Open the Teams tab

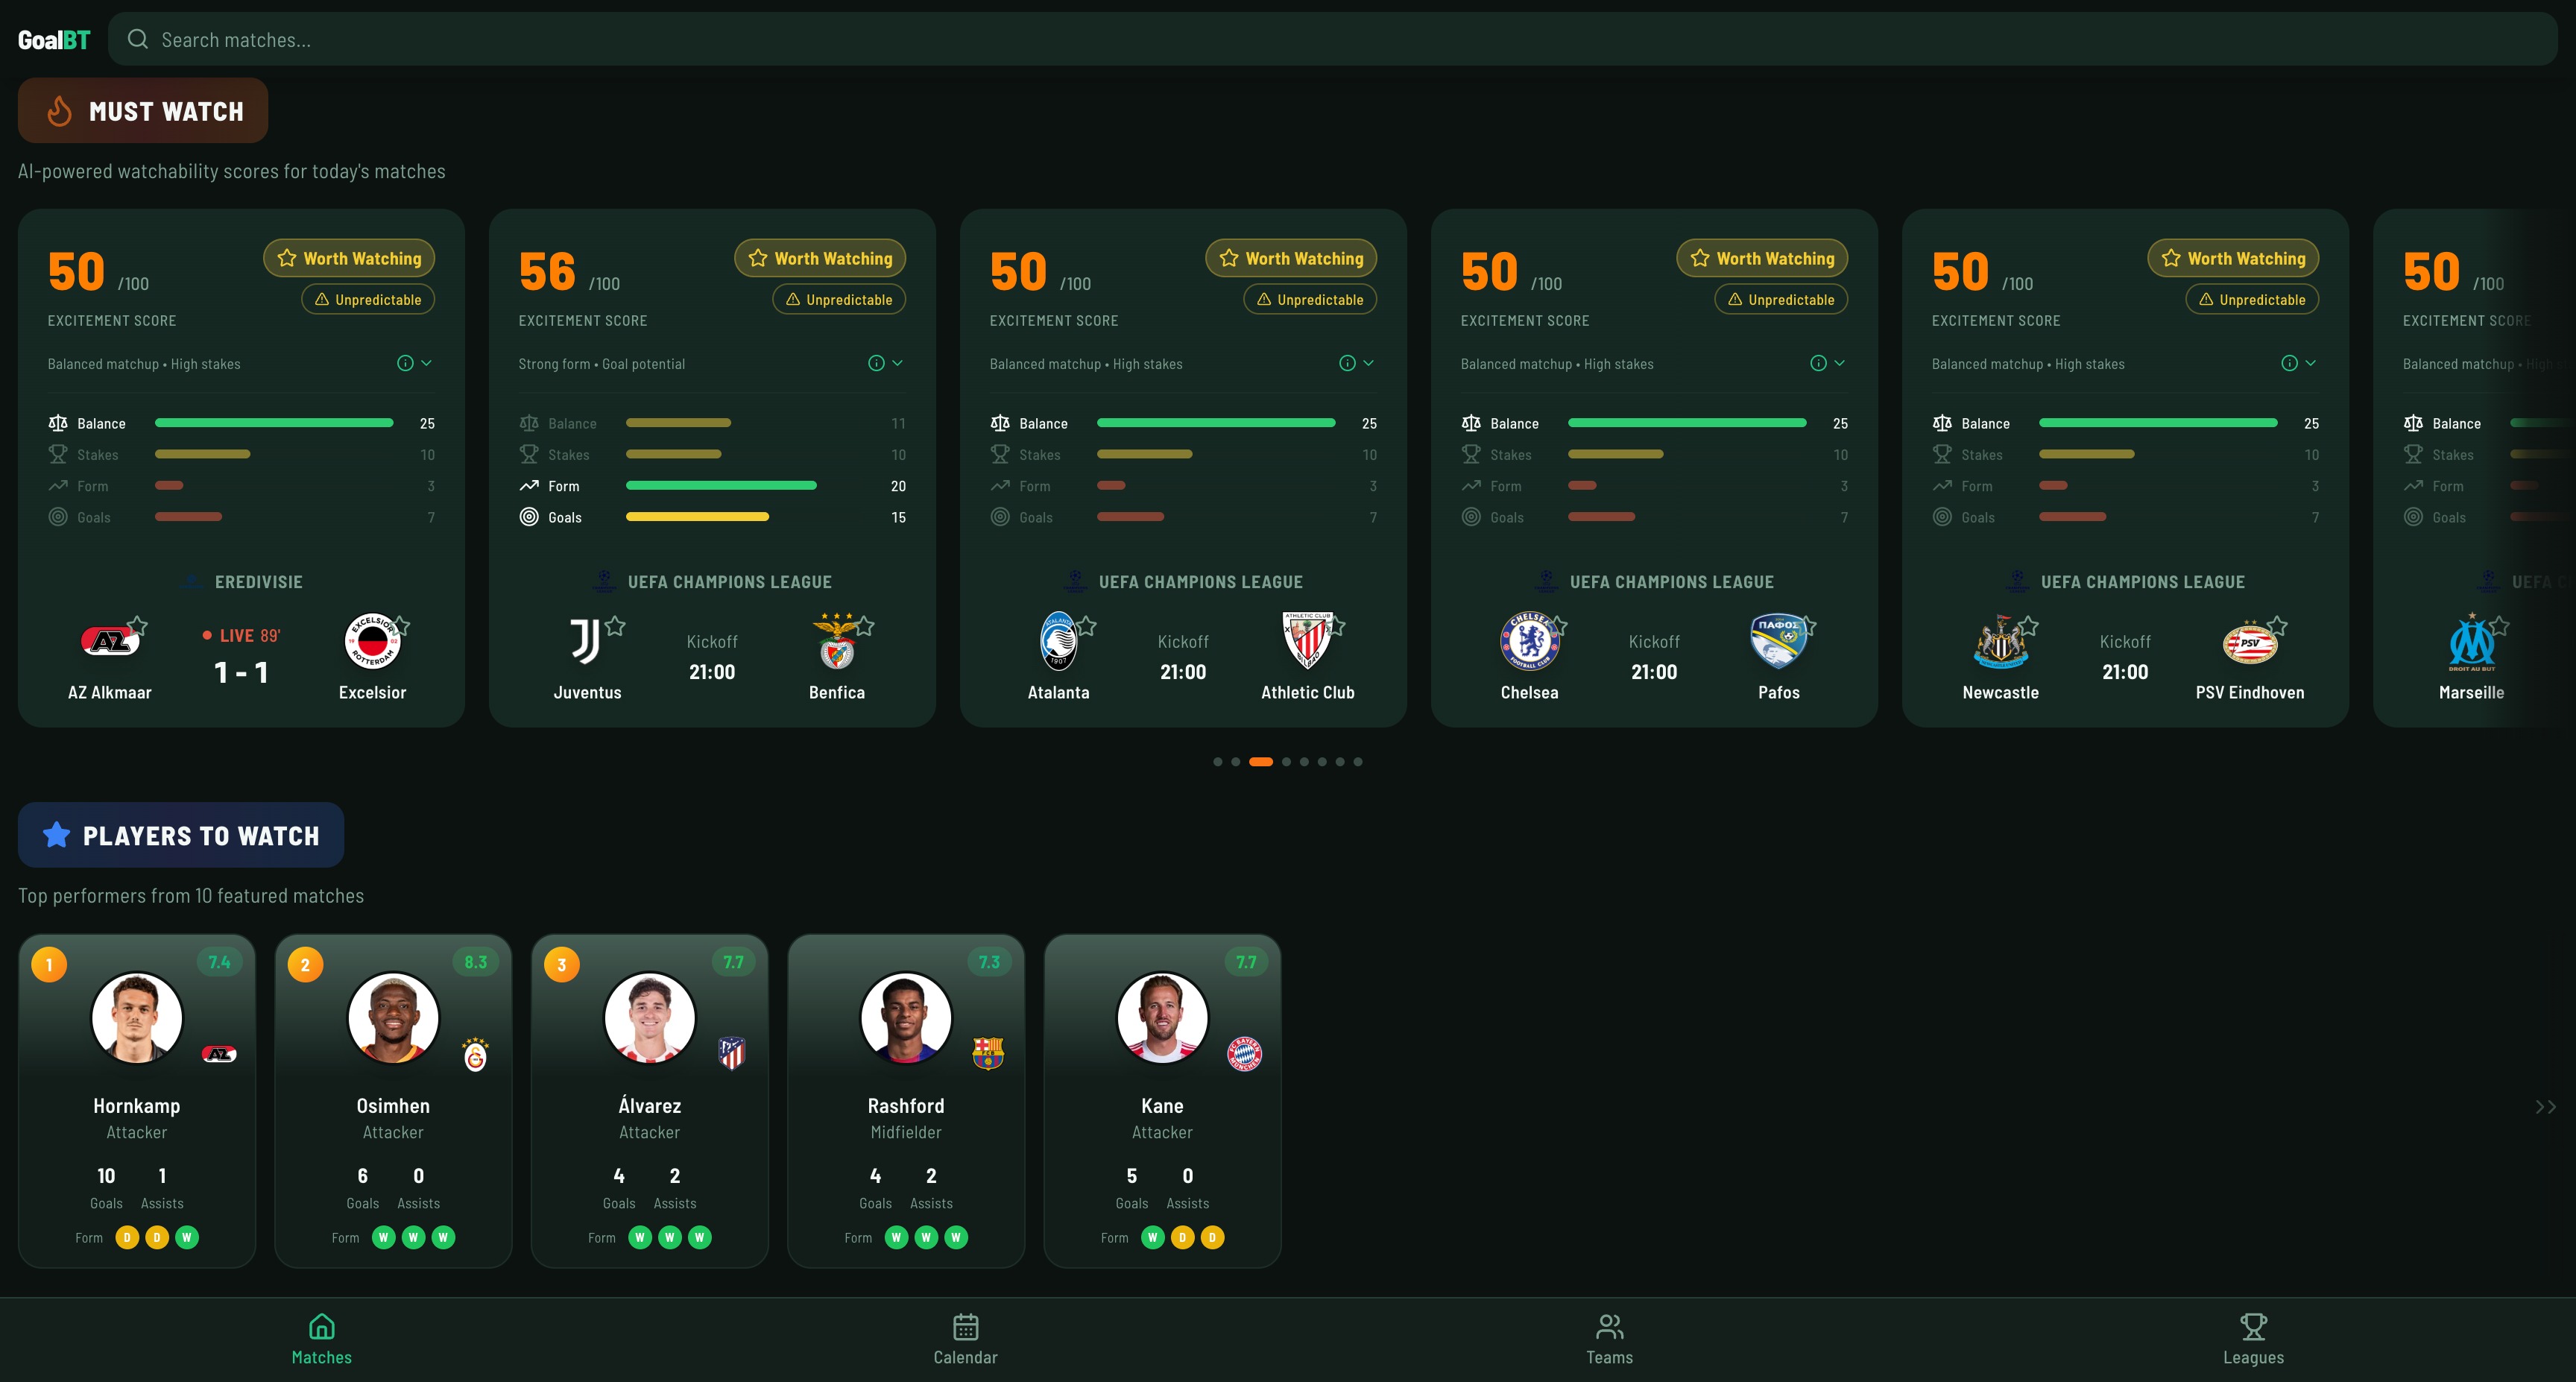tap(1609, 1340)
